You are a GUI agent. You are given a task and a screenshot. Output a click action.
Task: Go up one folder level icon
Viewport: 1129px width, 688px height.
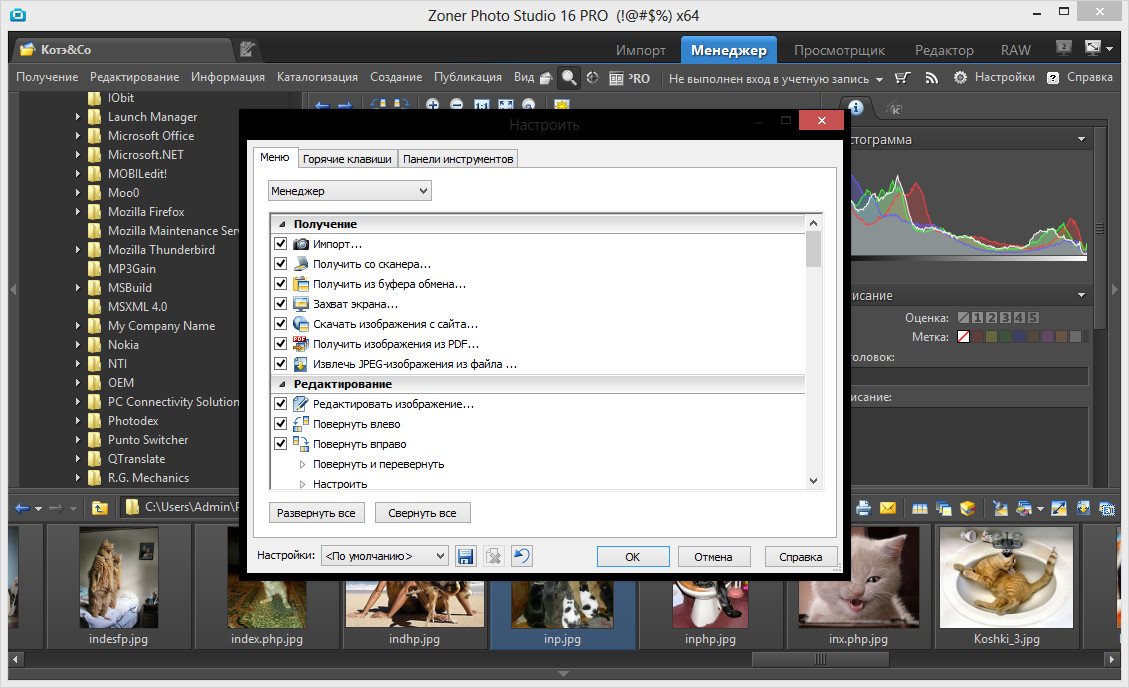tap(100, 508)
